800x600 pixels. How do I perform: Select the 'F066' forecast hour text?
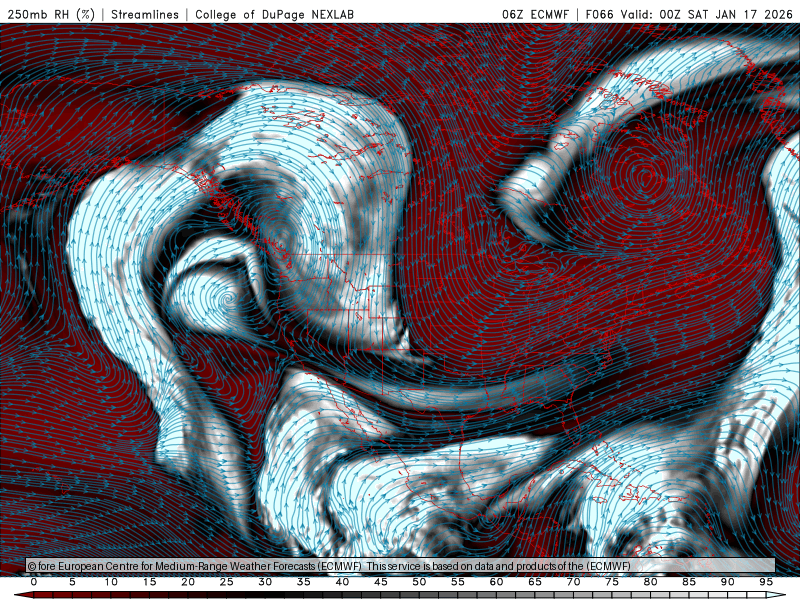(x=599, y=14)
